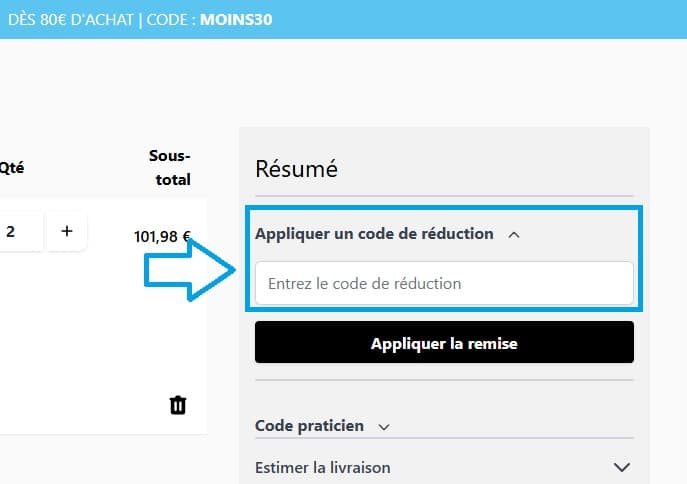Click the Sous-total column header

(169, 167)
